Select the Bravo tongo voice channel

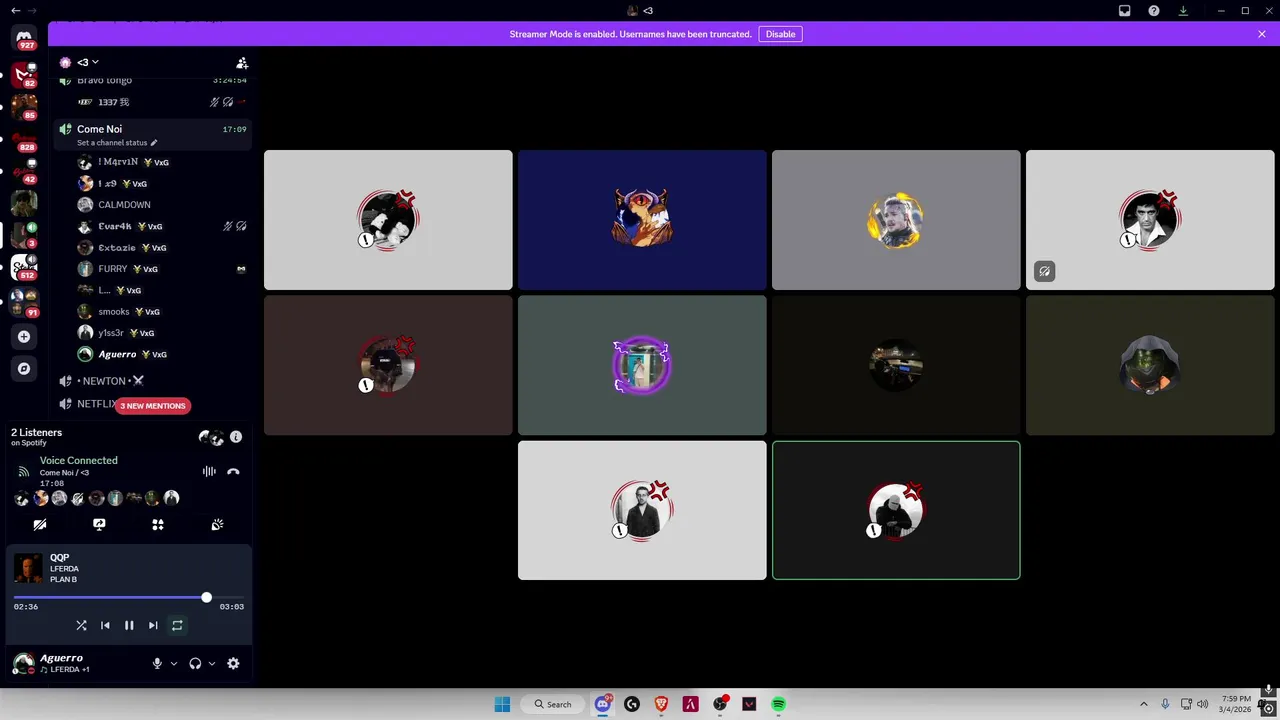pyautogui.click(x=152, y=80)
